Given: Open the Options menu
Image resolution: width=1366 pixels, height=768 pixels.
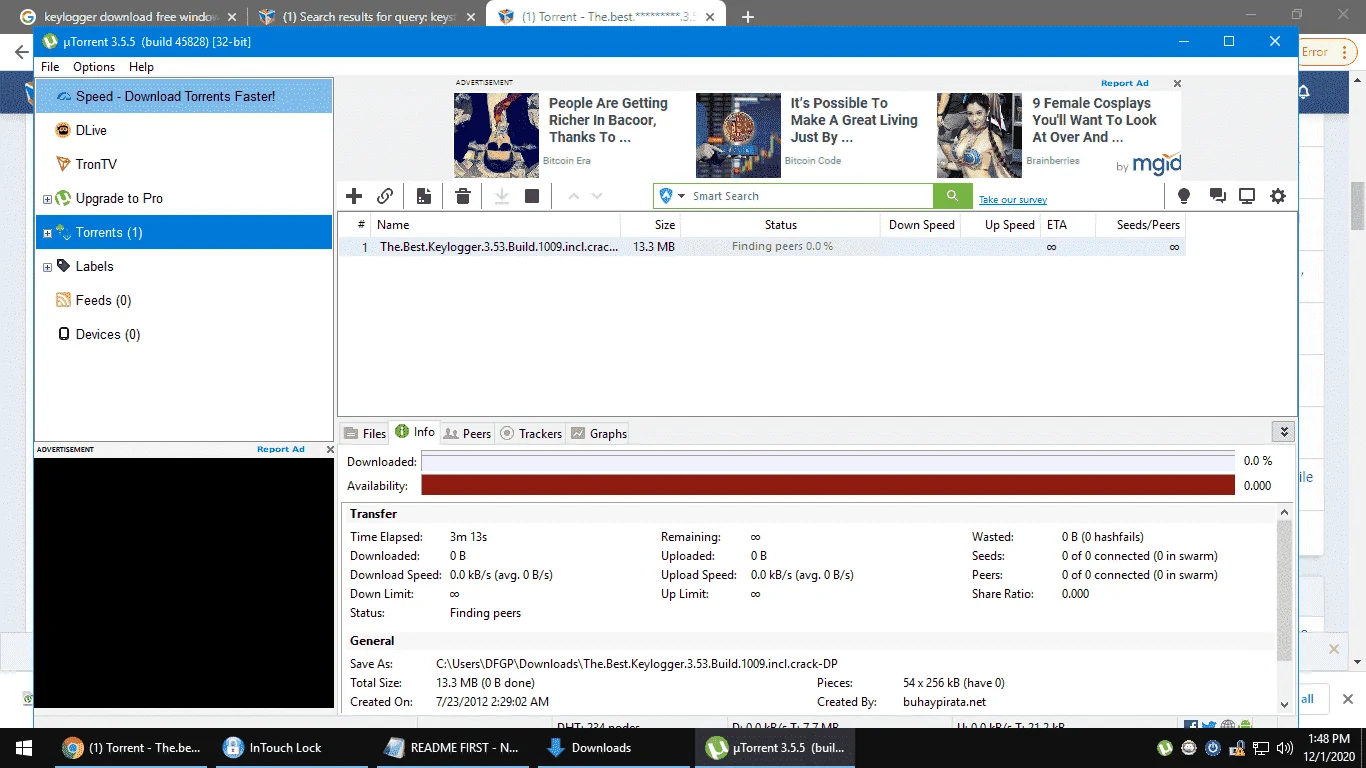Looking at the screenshot, I should 94,67.
